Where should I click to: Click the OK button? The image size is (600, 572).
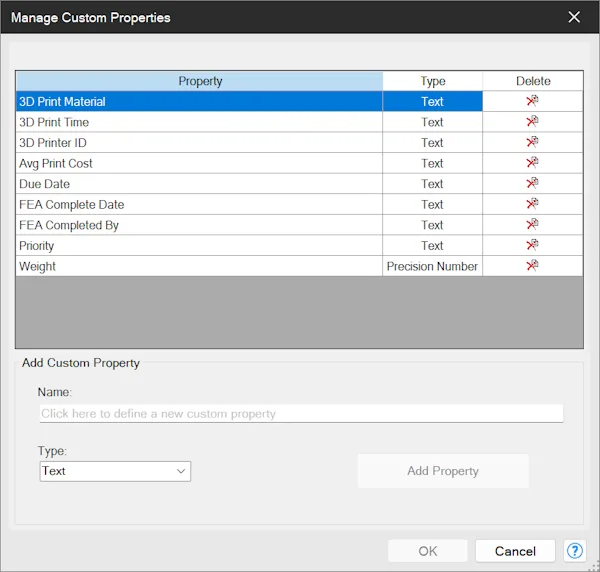tap(427, 551)
